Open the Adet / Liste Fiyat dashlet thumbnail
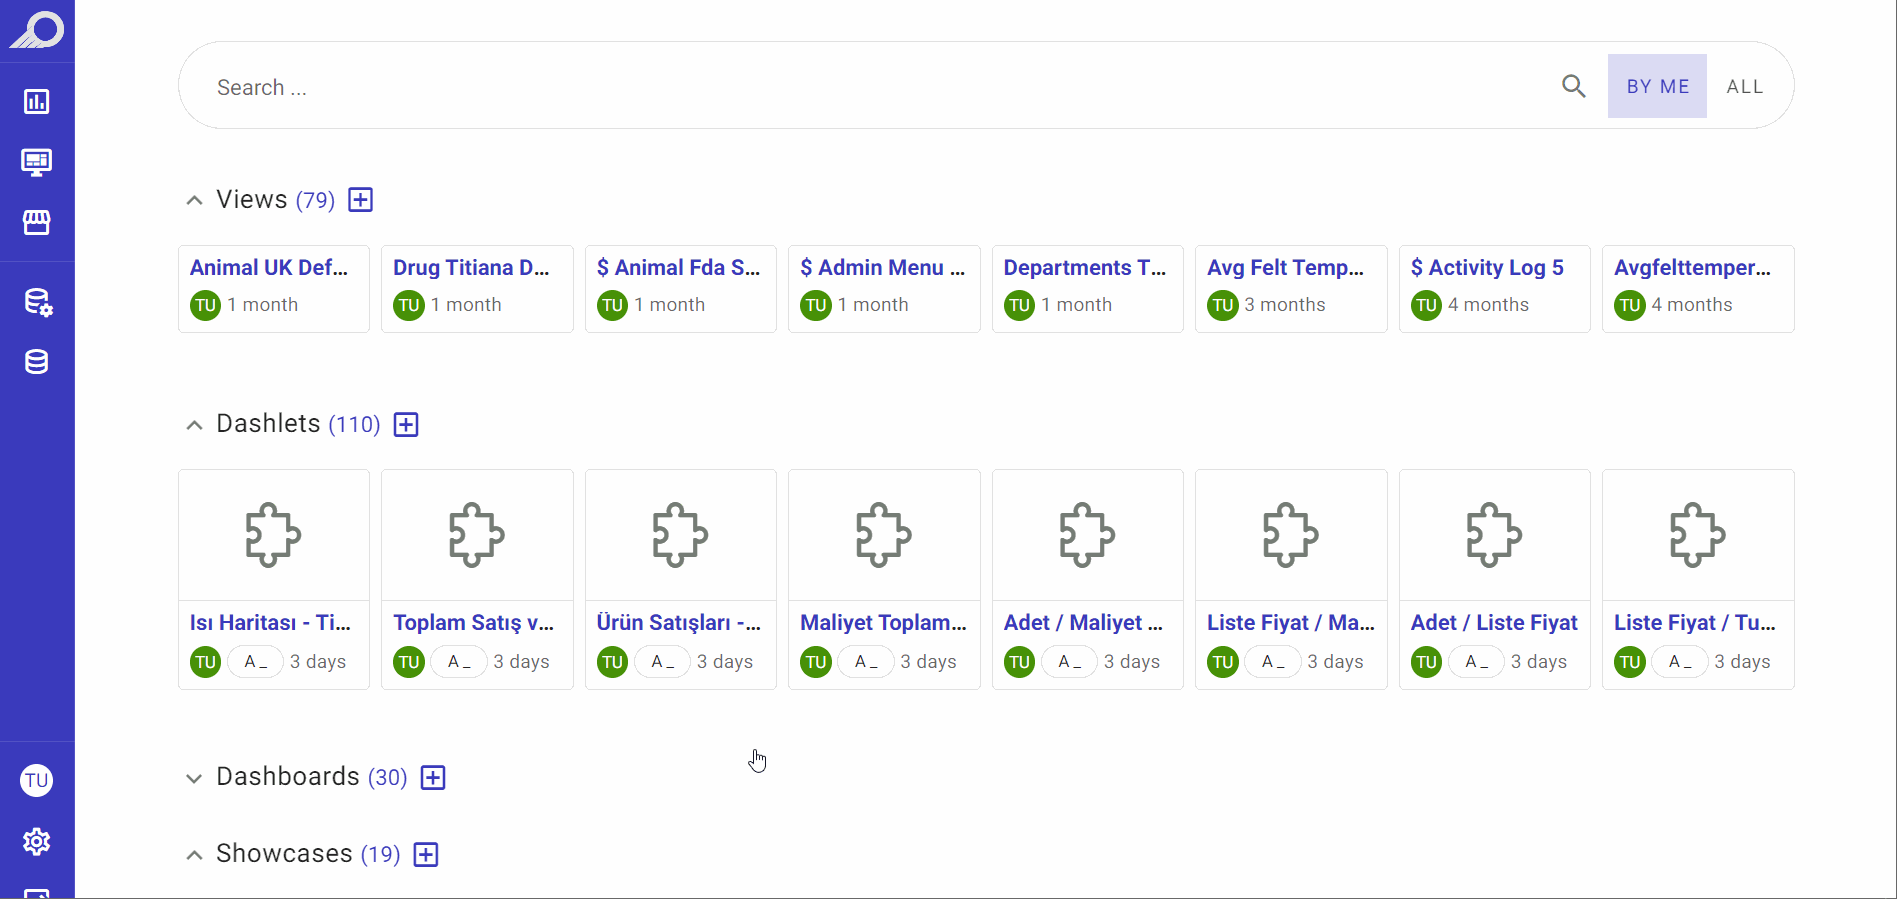 [x=1495, y=535]
